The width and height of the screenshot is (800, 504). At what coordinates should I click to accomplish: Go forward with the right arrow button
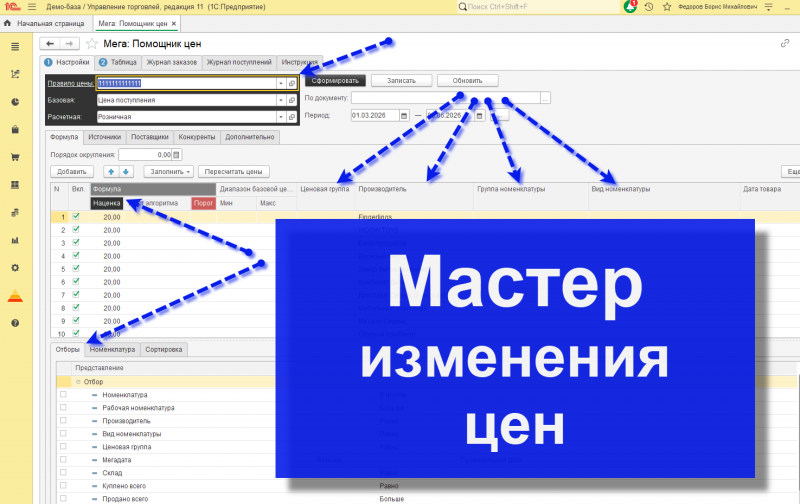click(x=69, y=44)
